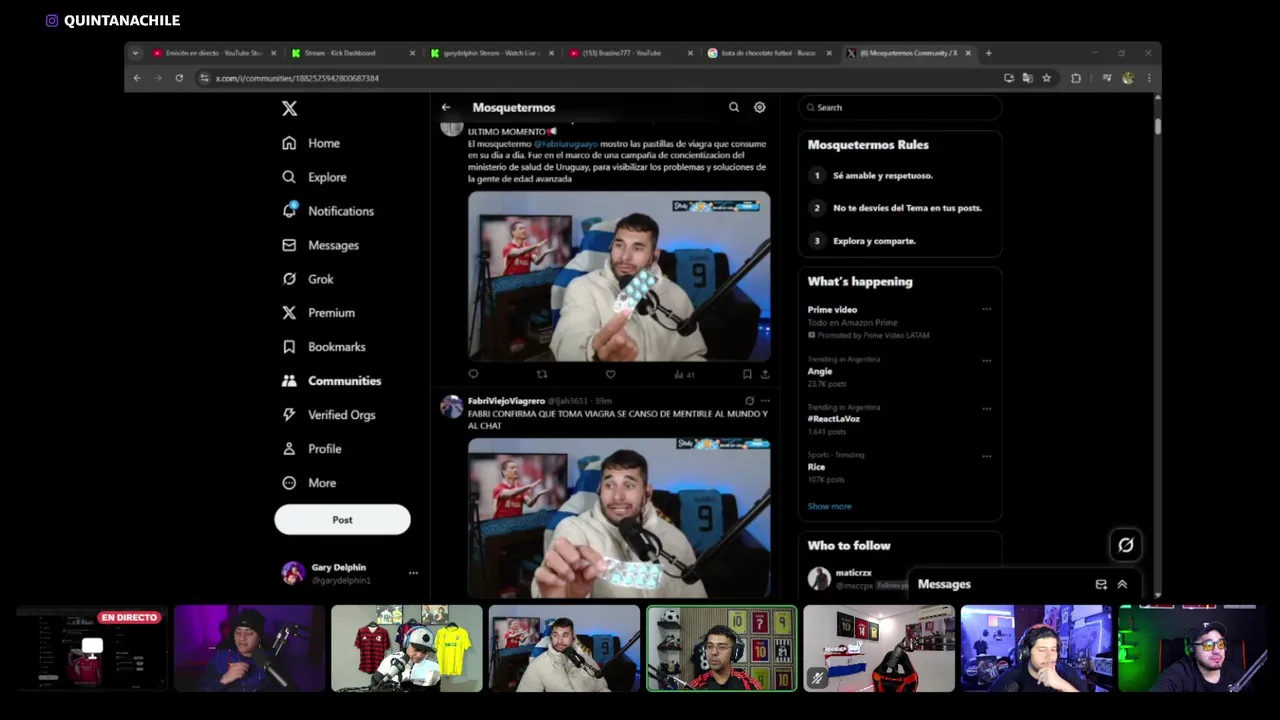The width and height of the screenshot is (1280, 720).
Task: Click the #ReactLaVoz trending topic
Action: click(x=834, y=419)
